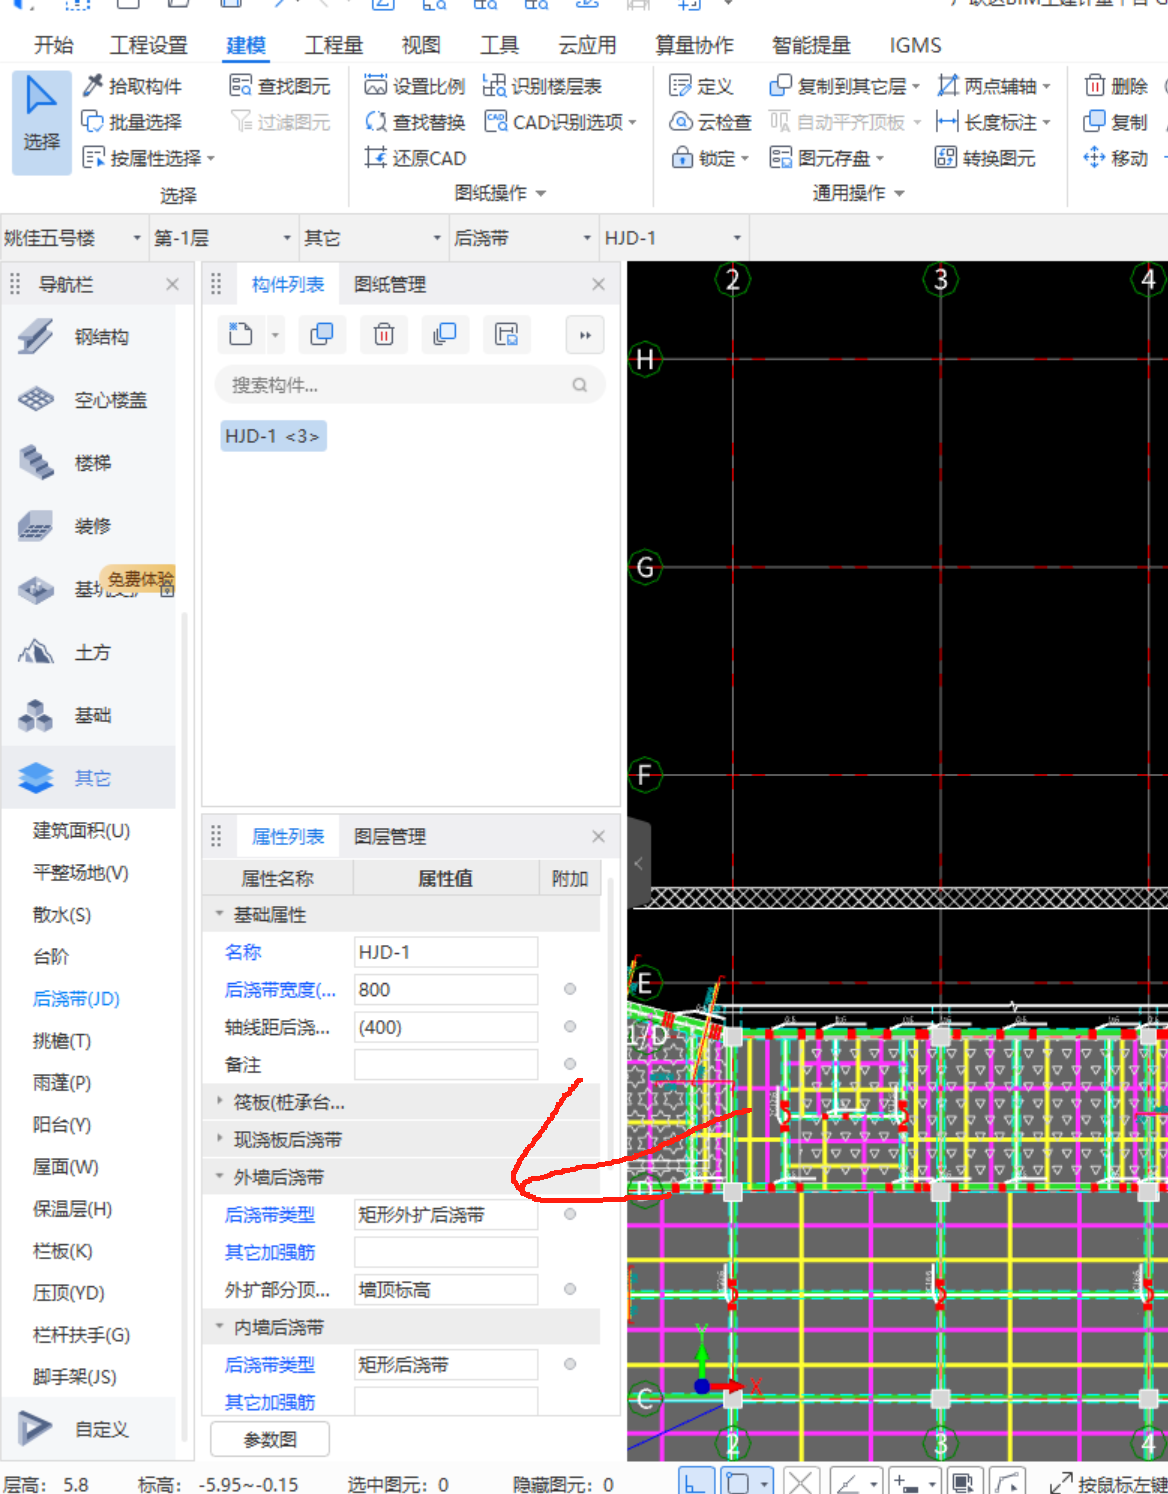Screen dimensions: 1168x1494
Task: Click 参数图 button
Action: (270, 1439)
